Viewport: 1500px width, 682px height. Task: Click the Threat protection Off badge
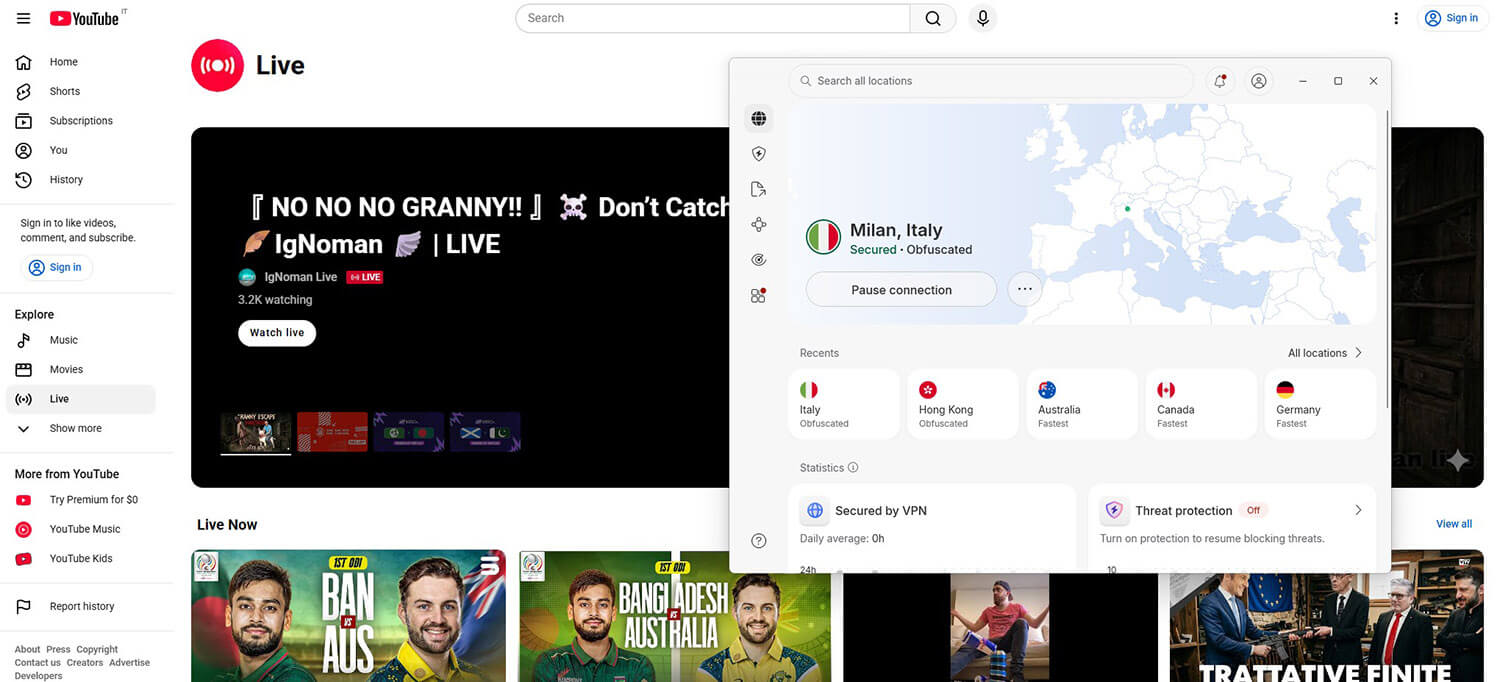pos(1253,510)
